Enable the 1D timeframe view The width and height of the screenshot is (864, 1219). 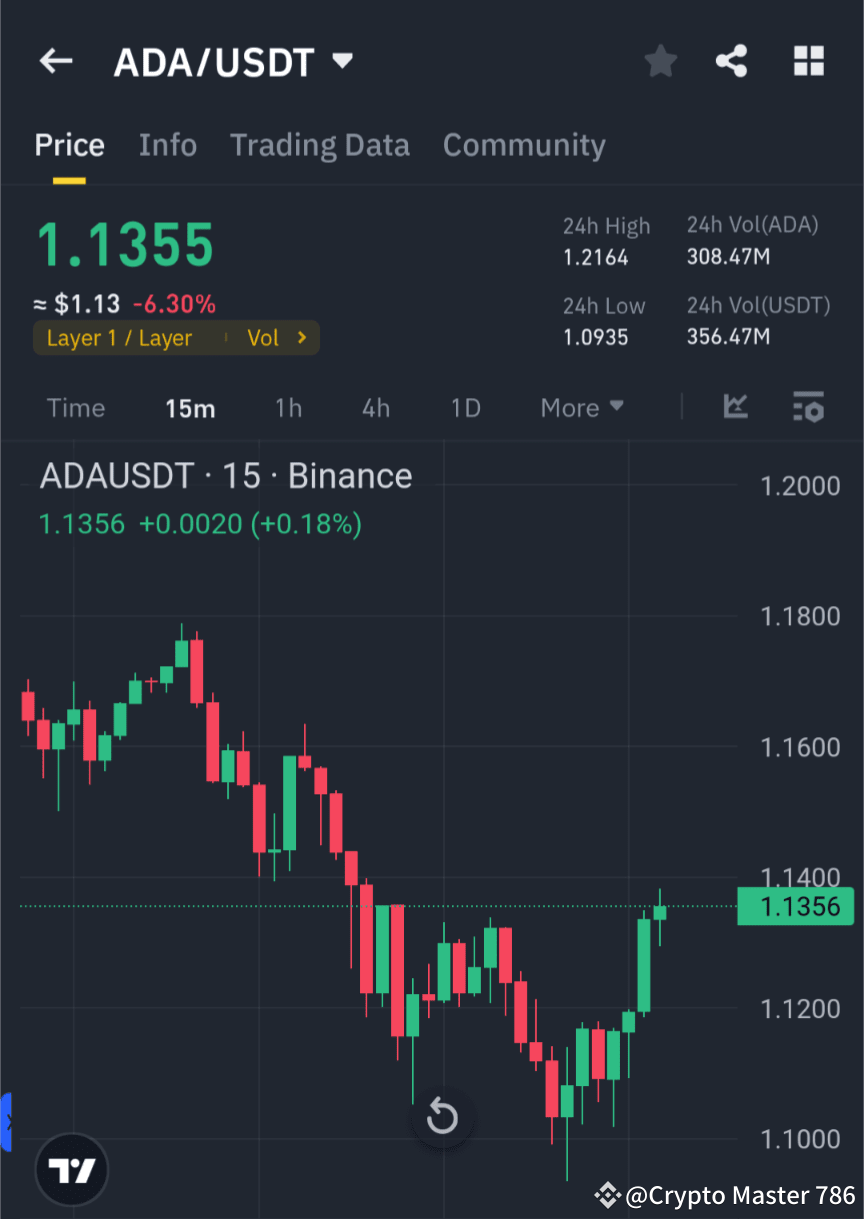coord(465,407)
